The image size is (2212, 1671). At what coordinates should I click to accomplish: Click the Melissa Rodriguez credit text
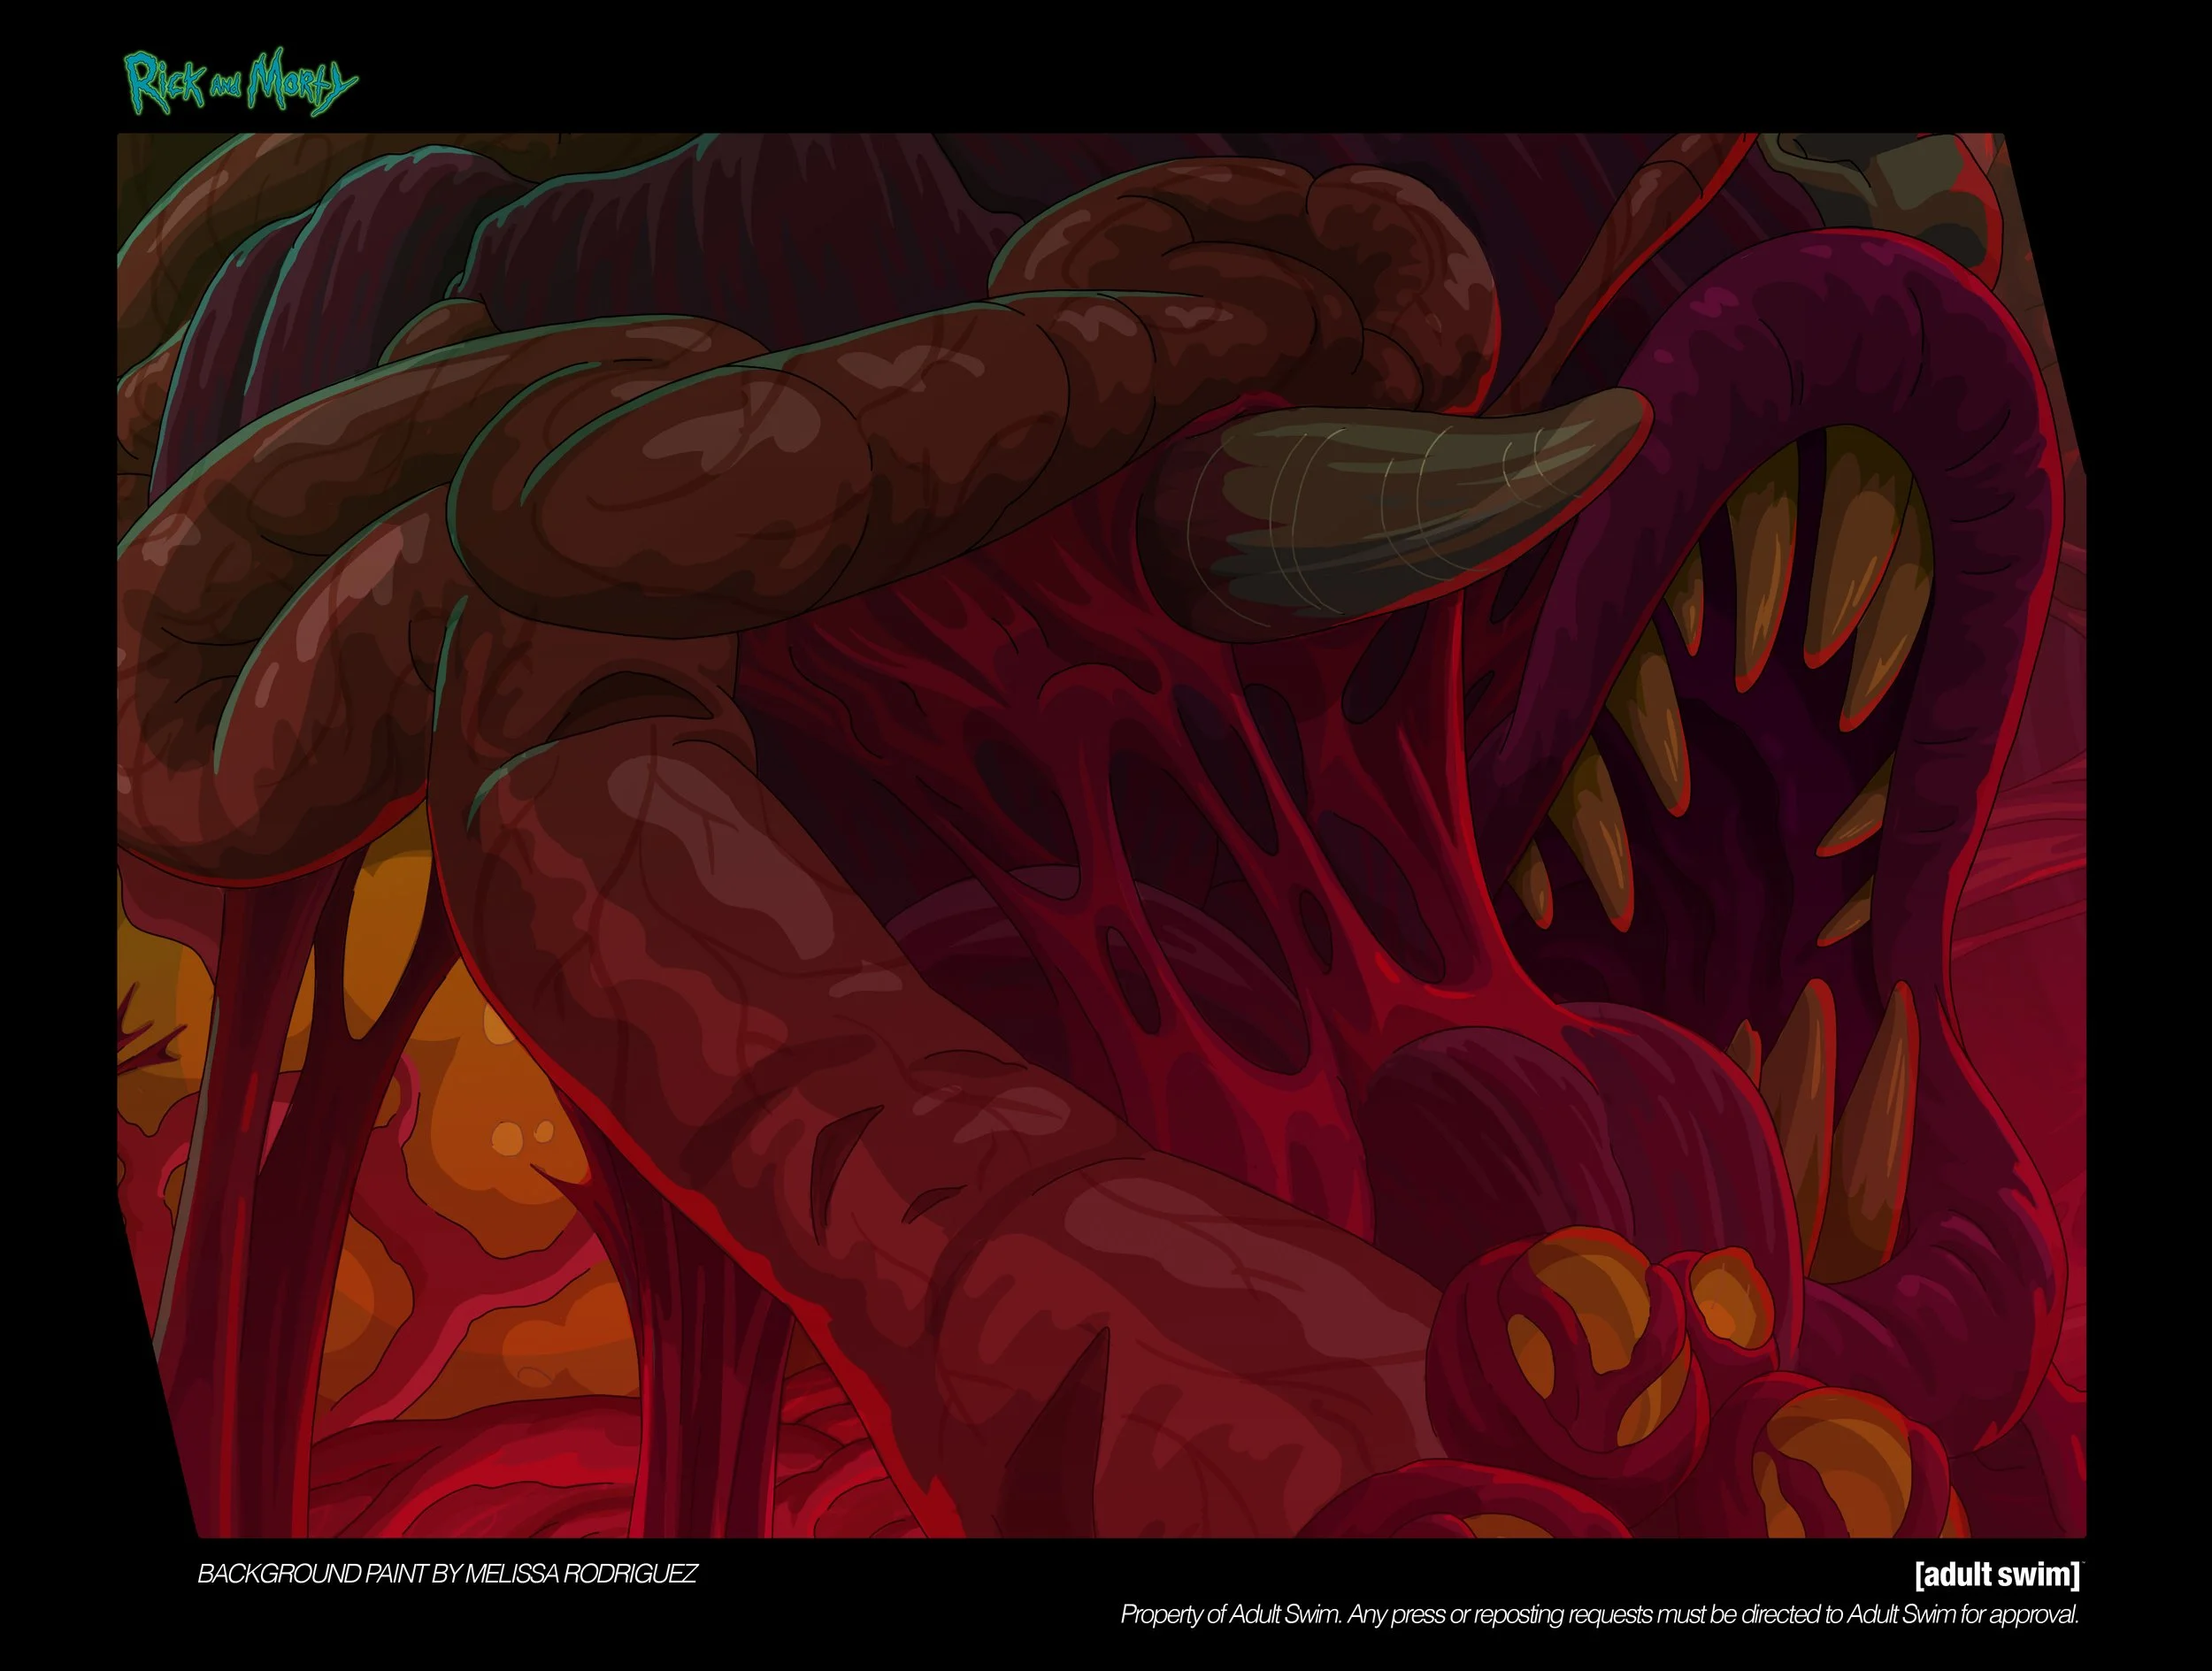click(x=447, y=1574)
